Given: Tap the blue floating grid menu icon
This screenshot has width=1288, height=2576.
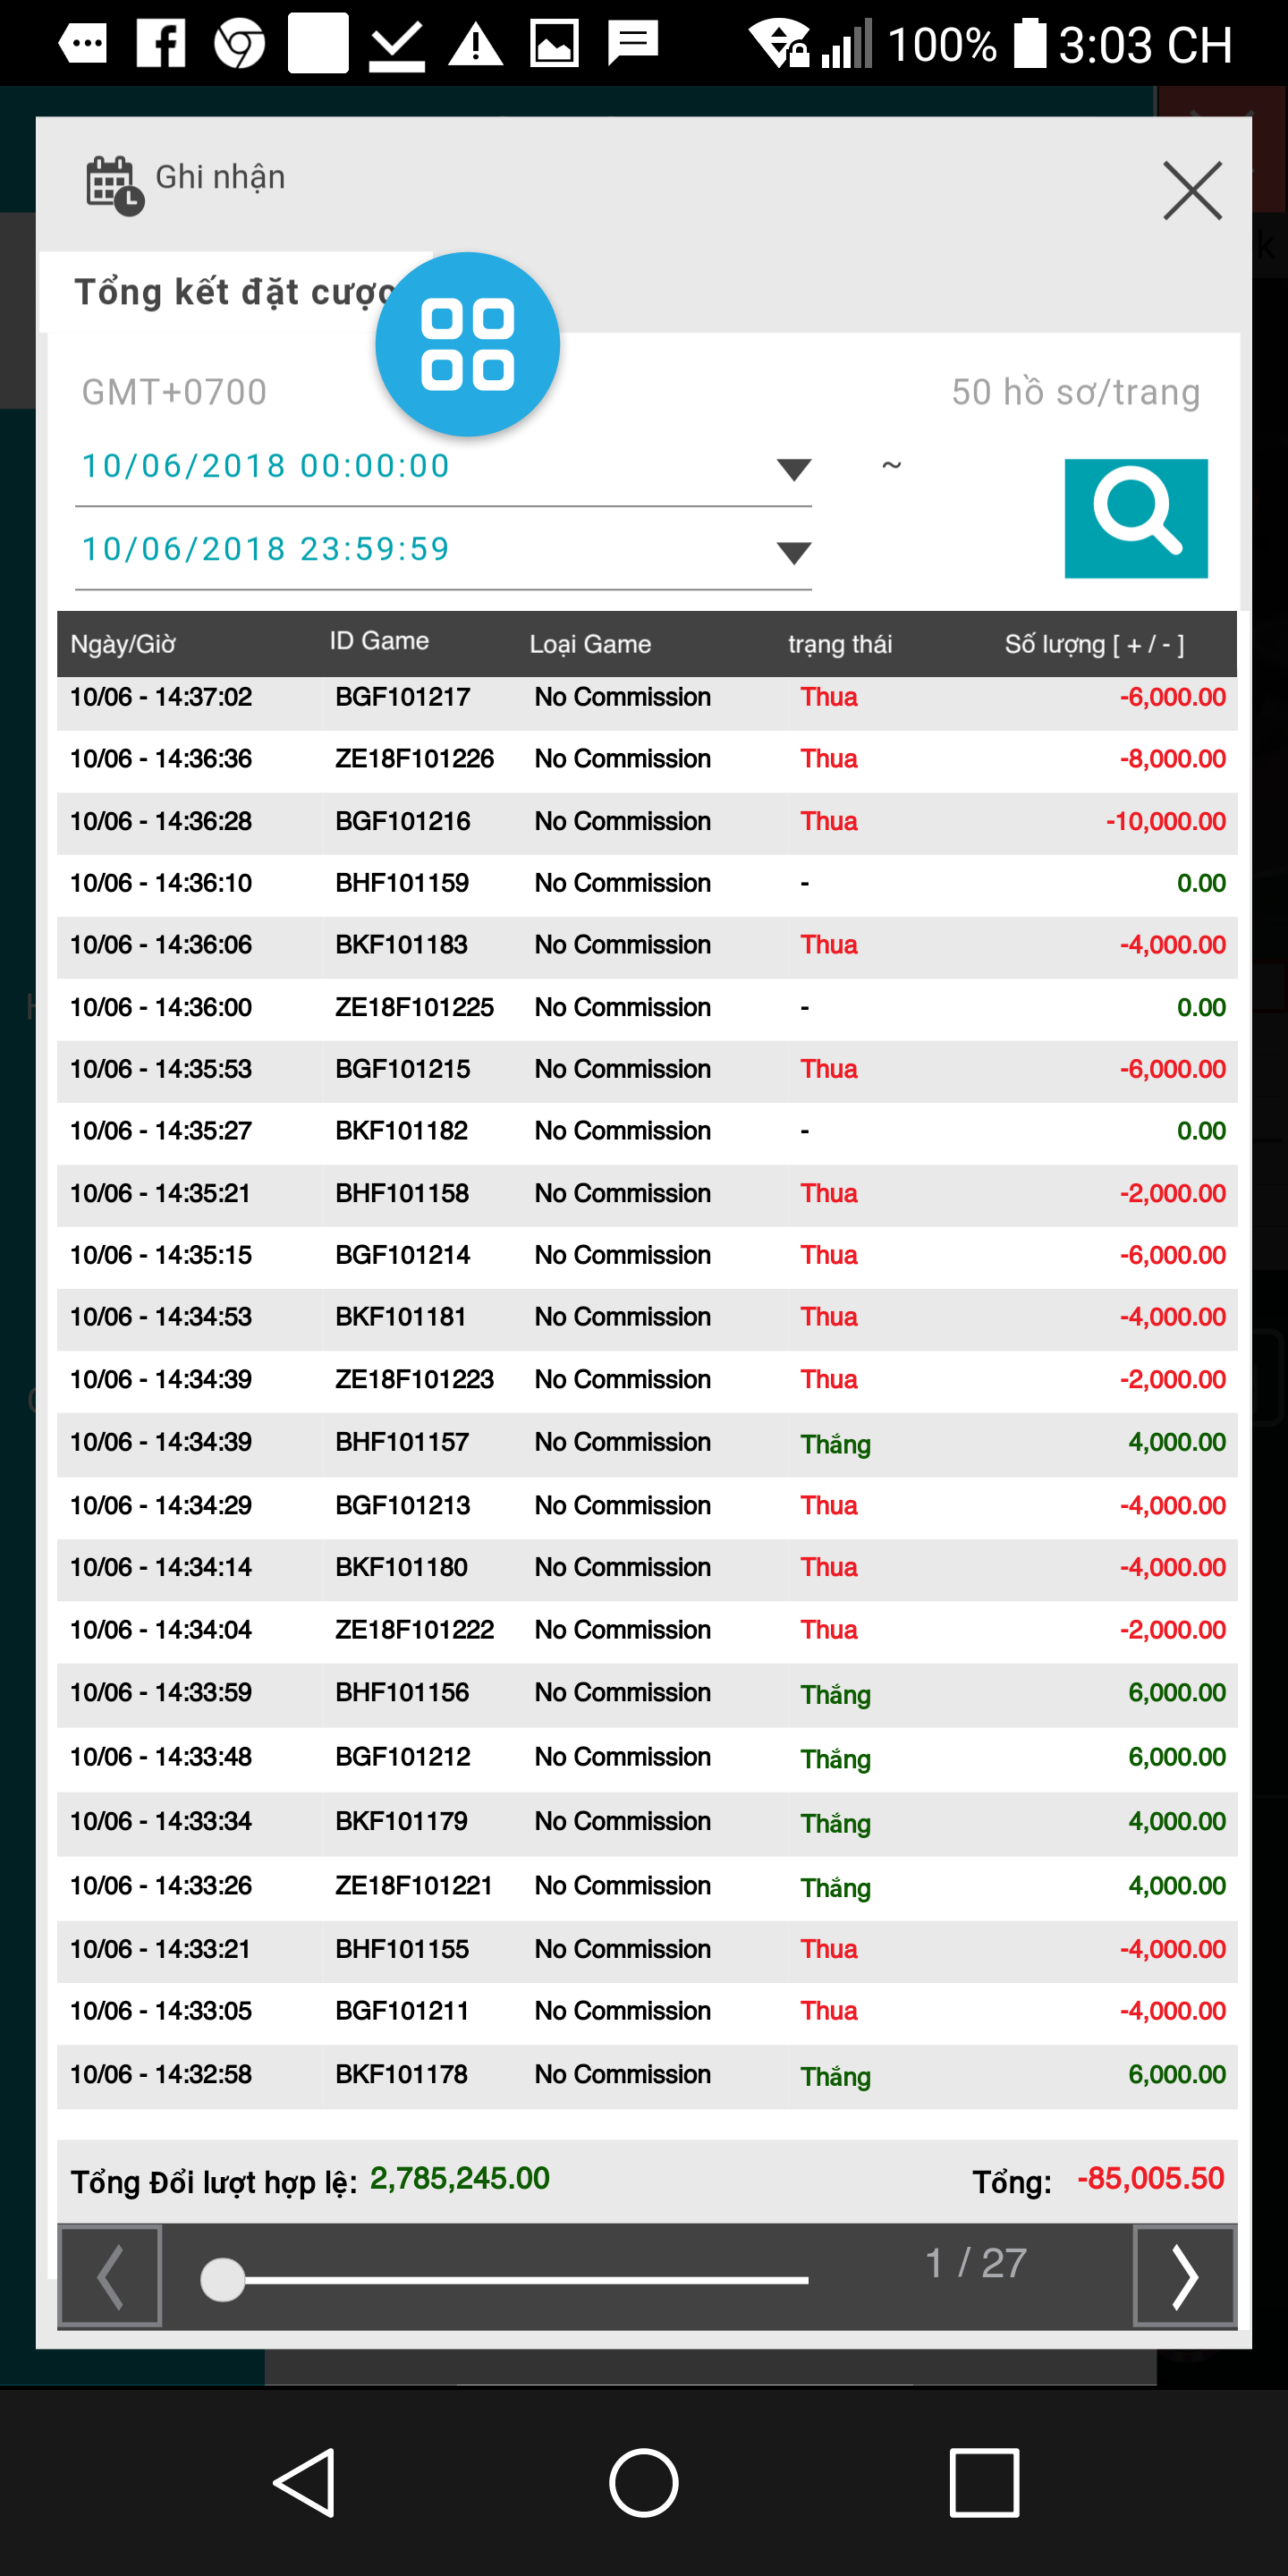Looking at the screenshot, I should (x=467, y=344).
